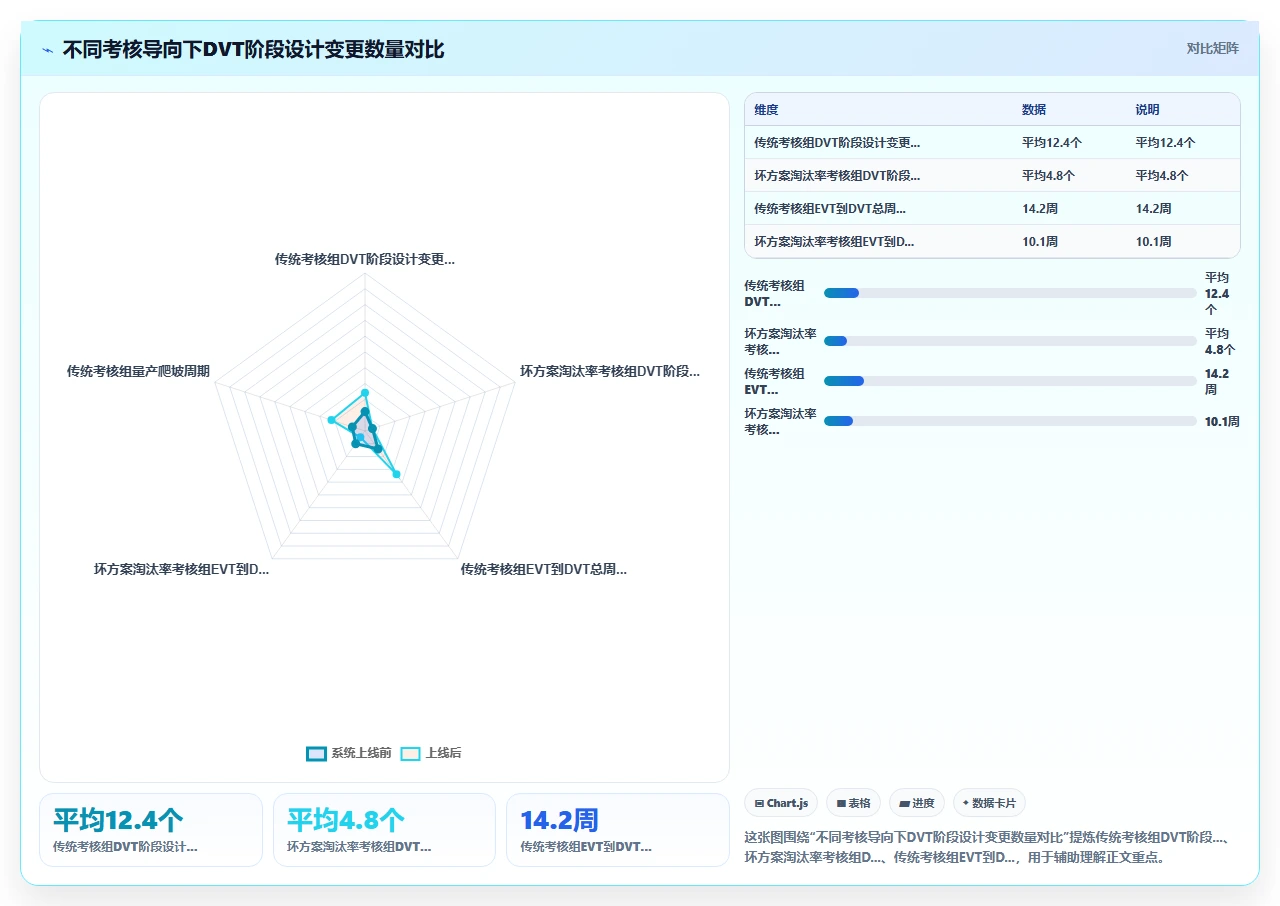Click the lightning icon beside the title
Screen dimensions: 1280x906
click(48, 50)
